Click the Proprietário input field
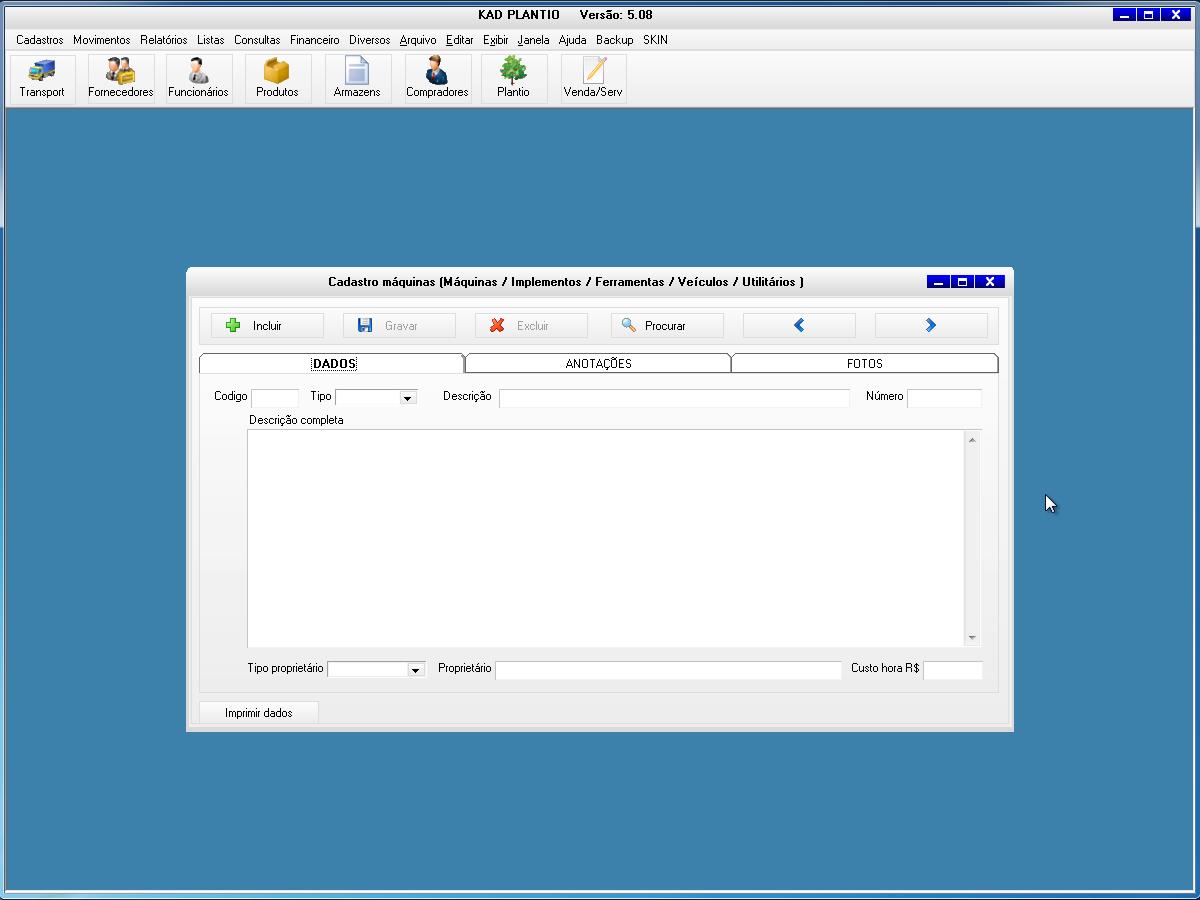This screenshot has height=900, width=1200. [668, 670]
